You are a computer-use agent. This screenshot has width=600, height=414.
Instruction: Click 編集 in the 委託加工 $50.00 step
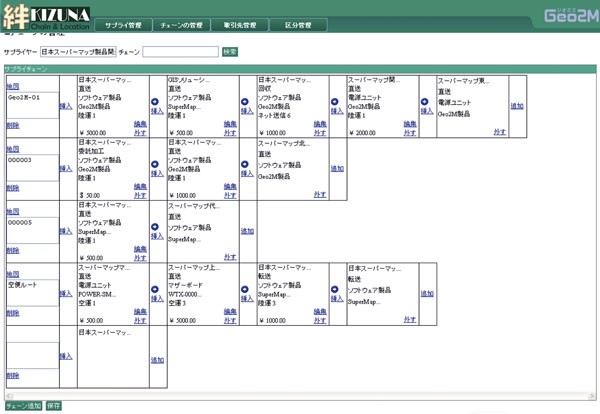tap(140, 186)
